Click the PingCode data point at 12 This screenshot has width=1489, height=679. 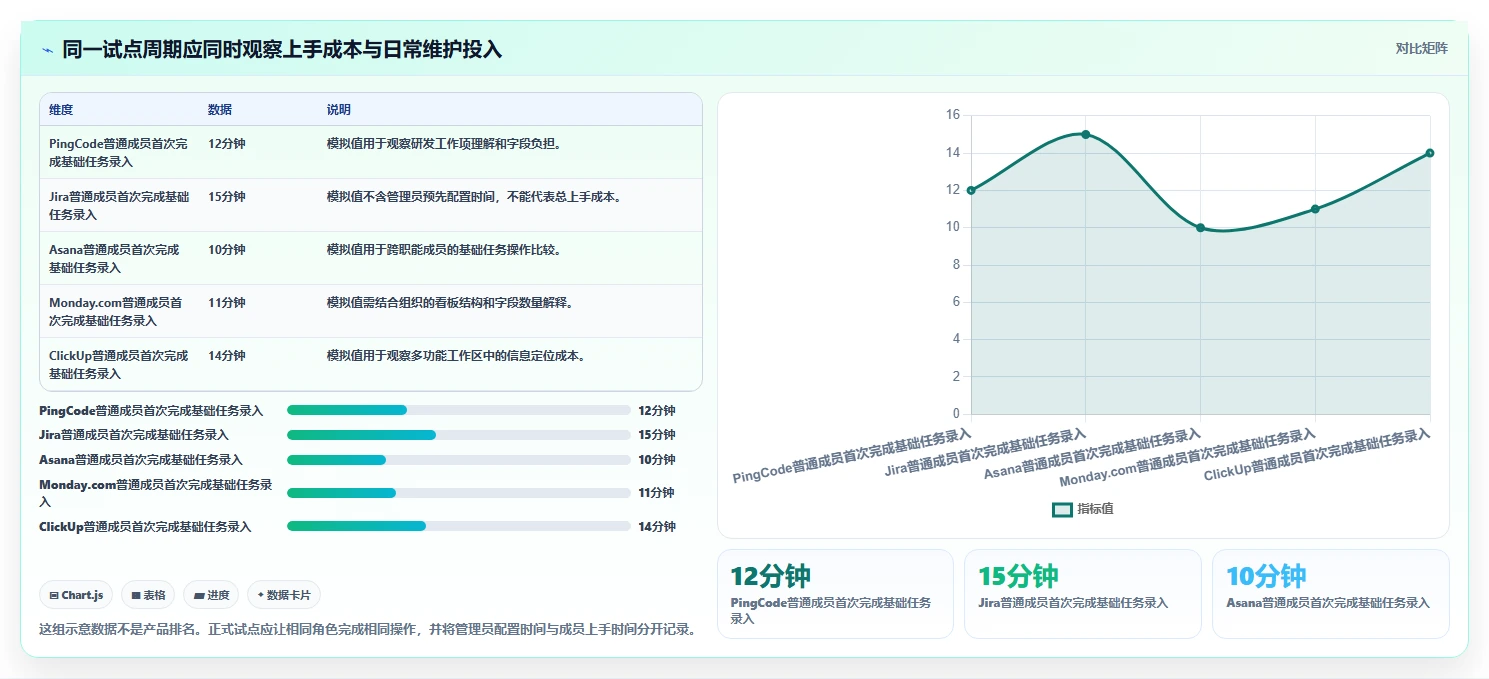pos(971,190)
